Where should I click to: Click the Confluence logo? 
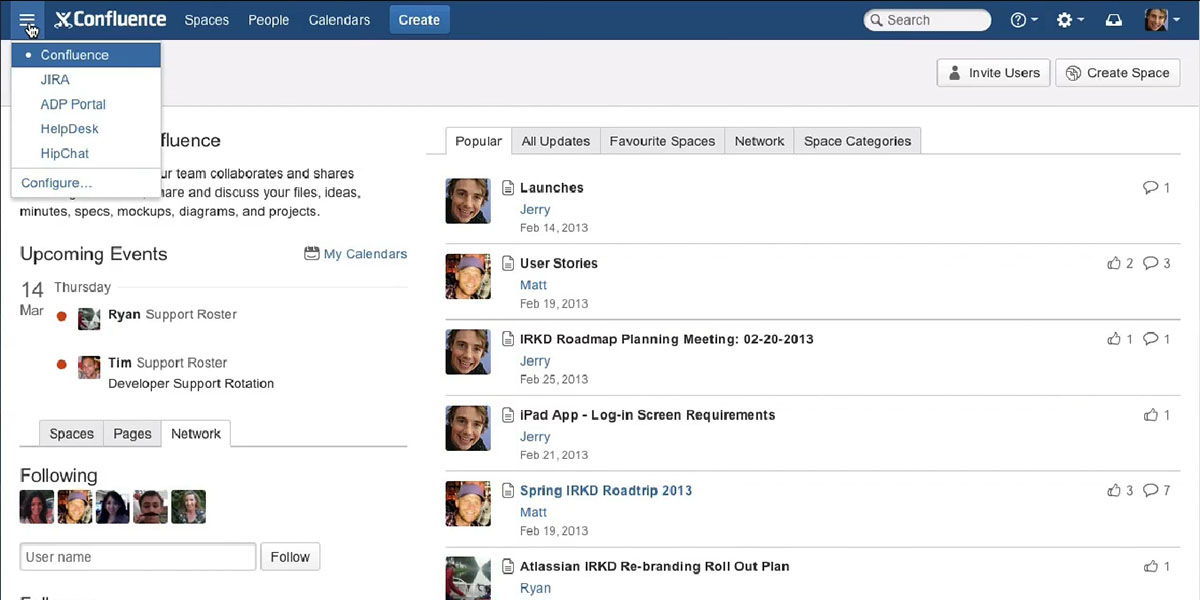point(110,20)
